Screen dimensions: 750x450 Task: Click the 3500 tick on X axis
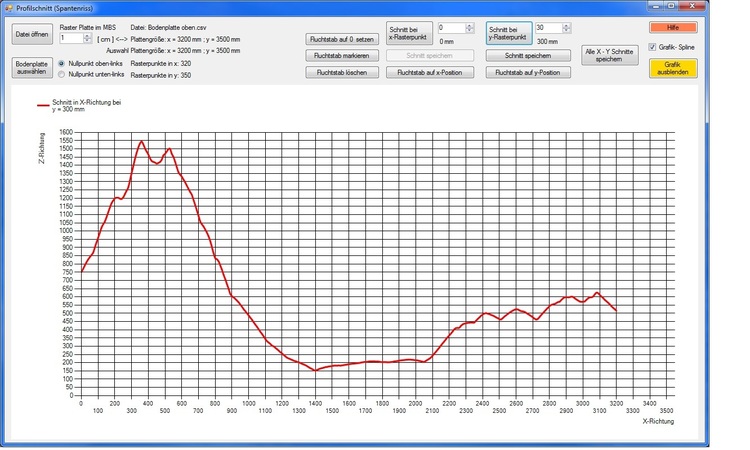666,410
